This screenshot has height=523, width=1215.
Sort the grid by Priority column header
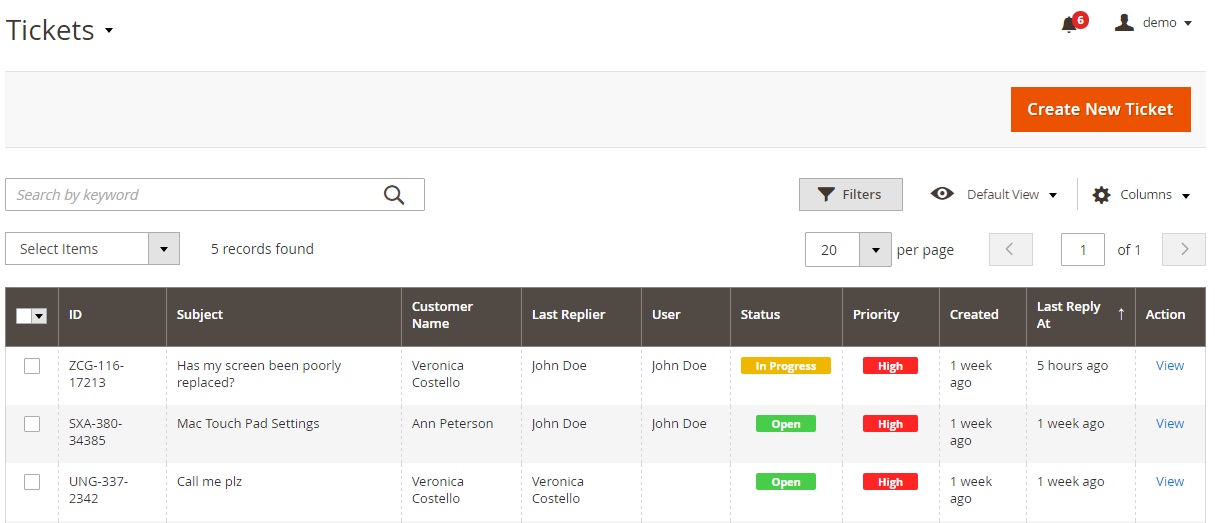pos(876,314)
